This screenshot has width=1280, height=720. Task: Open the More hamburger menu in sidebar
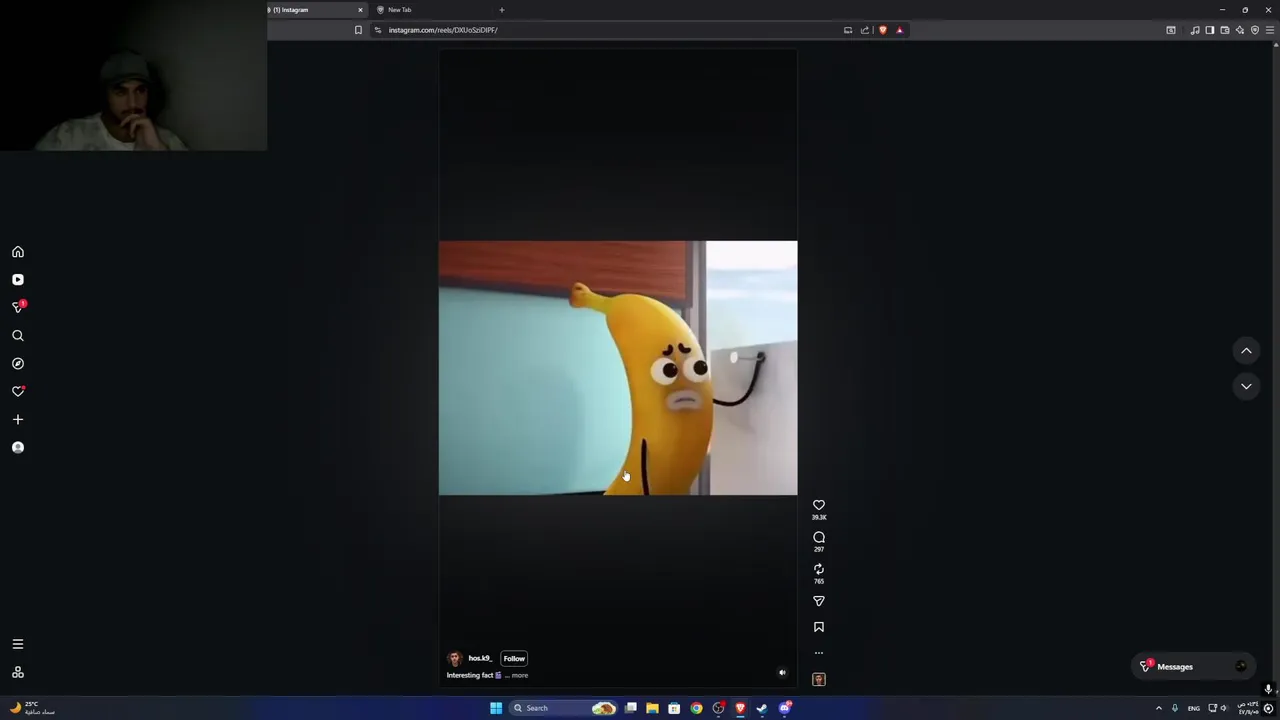pos(18,644)
